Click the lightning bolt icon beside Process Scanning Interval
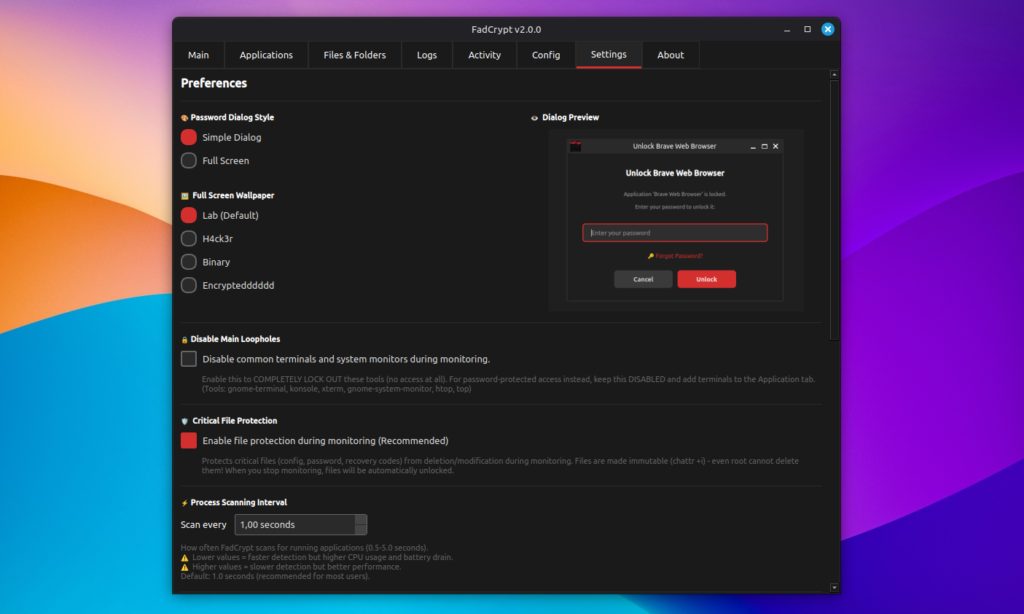1024x614 pixels. click(185, 503)
